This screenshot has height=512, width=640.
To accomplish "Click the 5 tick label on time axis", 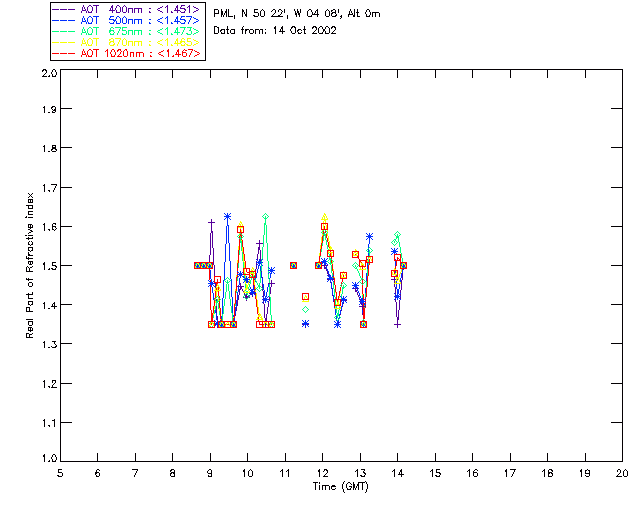I will (60, 473).
